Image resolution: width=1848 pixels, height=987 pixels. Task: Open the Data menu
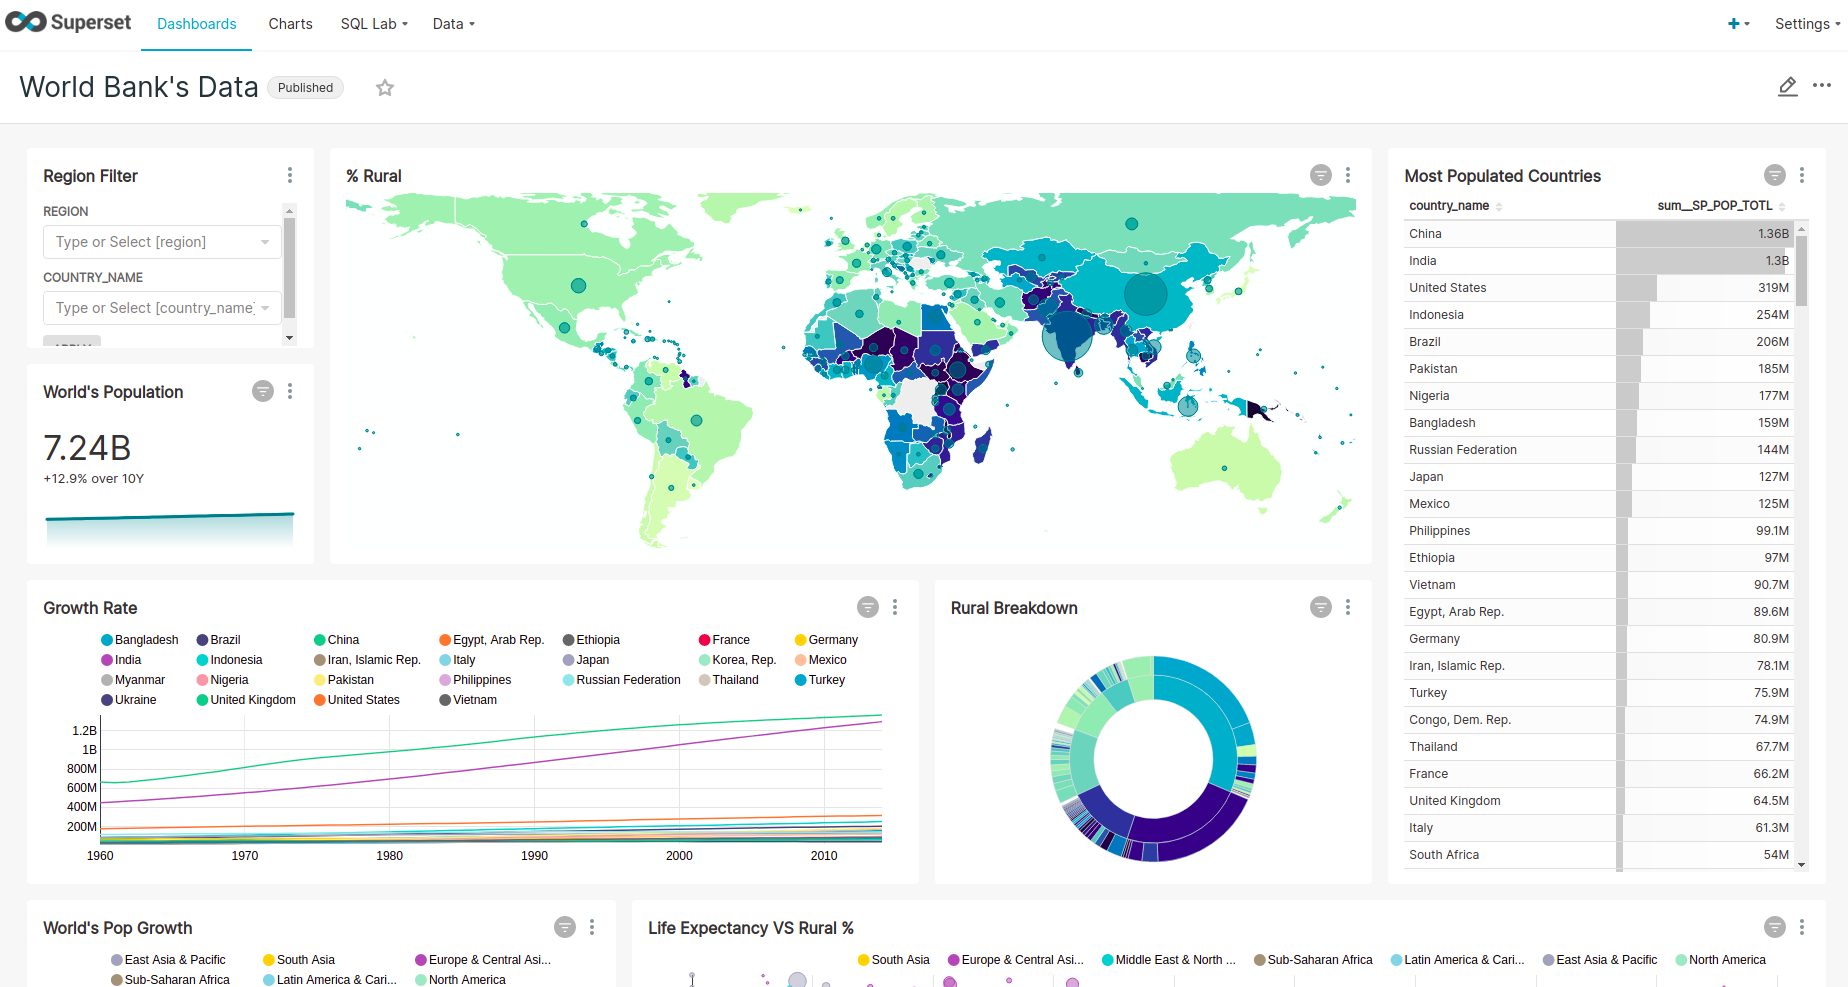[x=453, y=24]
